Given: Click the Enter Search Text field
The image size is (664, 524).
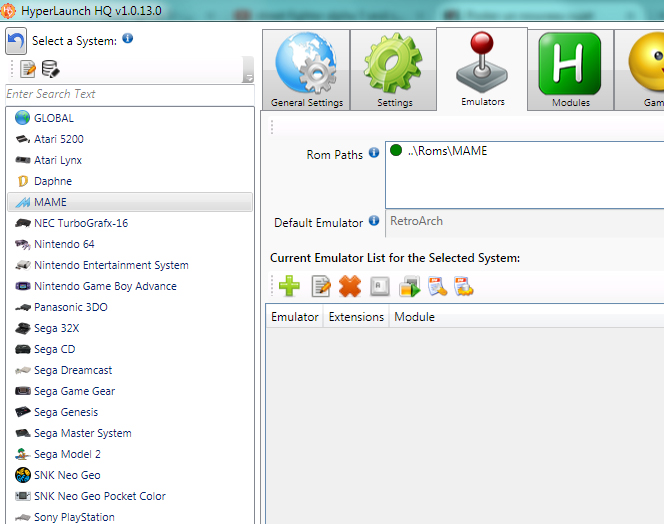Looking at the screenshot, I should [x=130, y=94].
